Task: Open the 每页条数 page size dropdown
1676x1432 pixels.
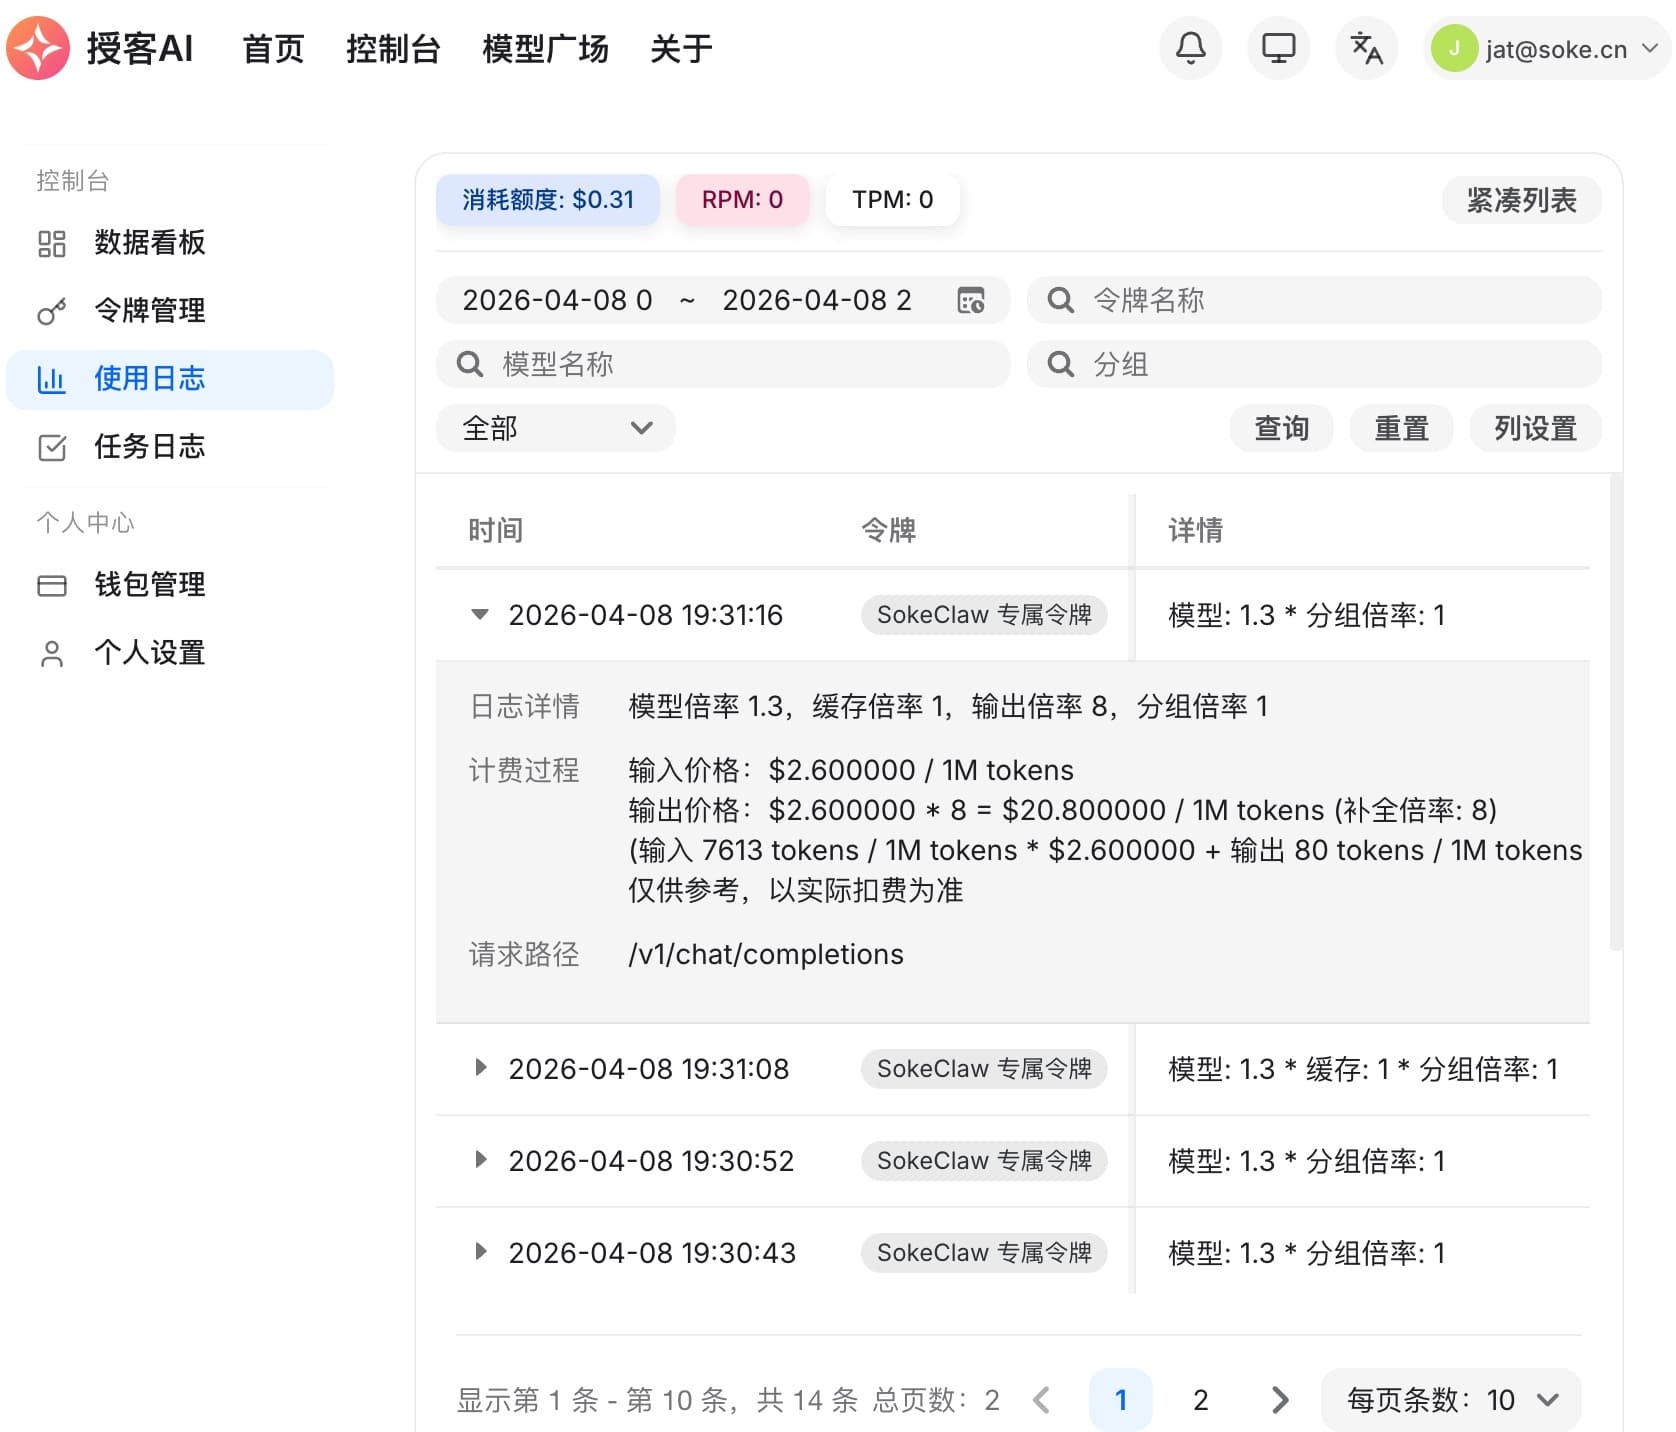Action: pos(1450,1400)
